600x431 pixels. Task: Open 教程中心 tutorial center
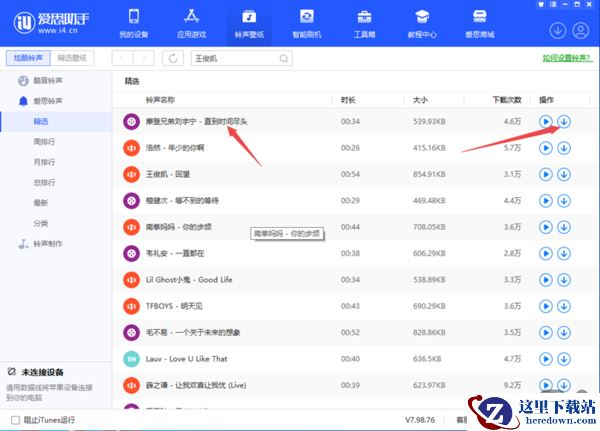422,24
